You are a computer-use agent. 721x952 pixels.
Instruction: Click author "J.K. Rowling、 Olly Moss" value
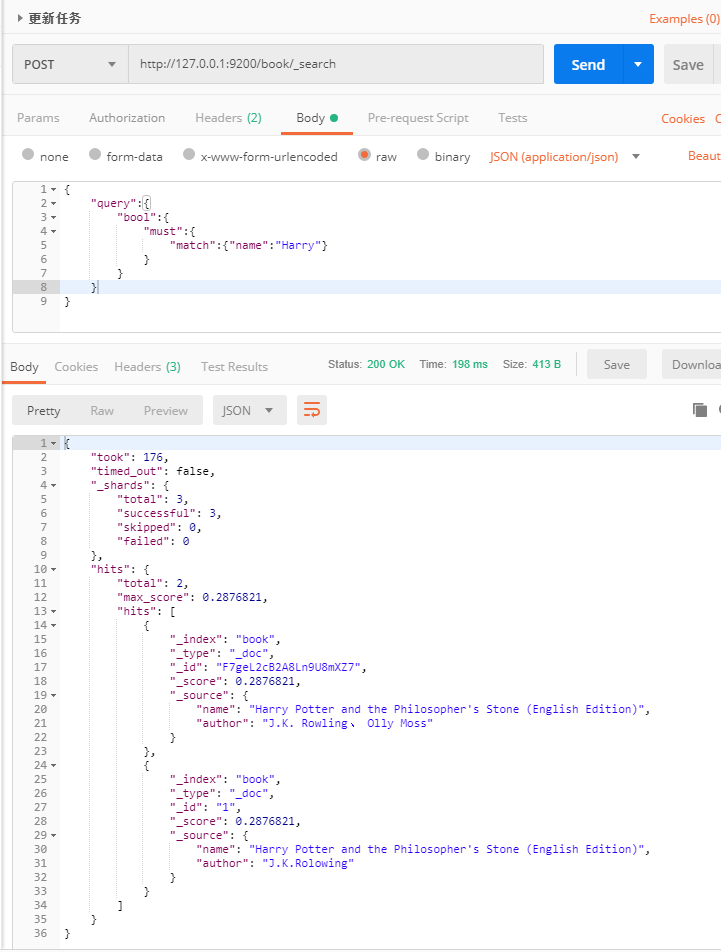(x=347, y=723)
